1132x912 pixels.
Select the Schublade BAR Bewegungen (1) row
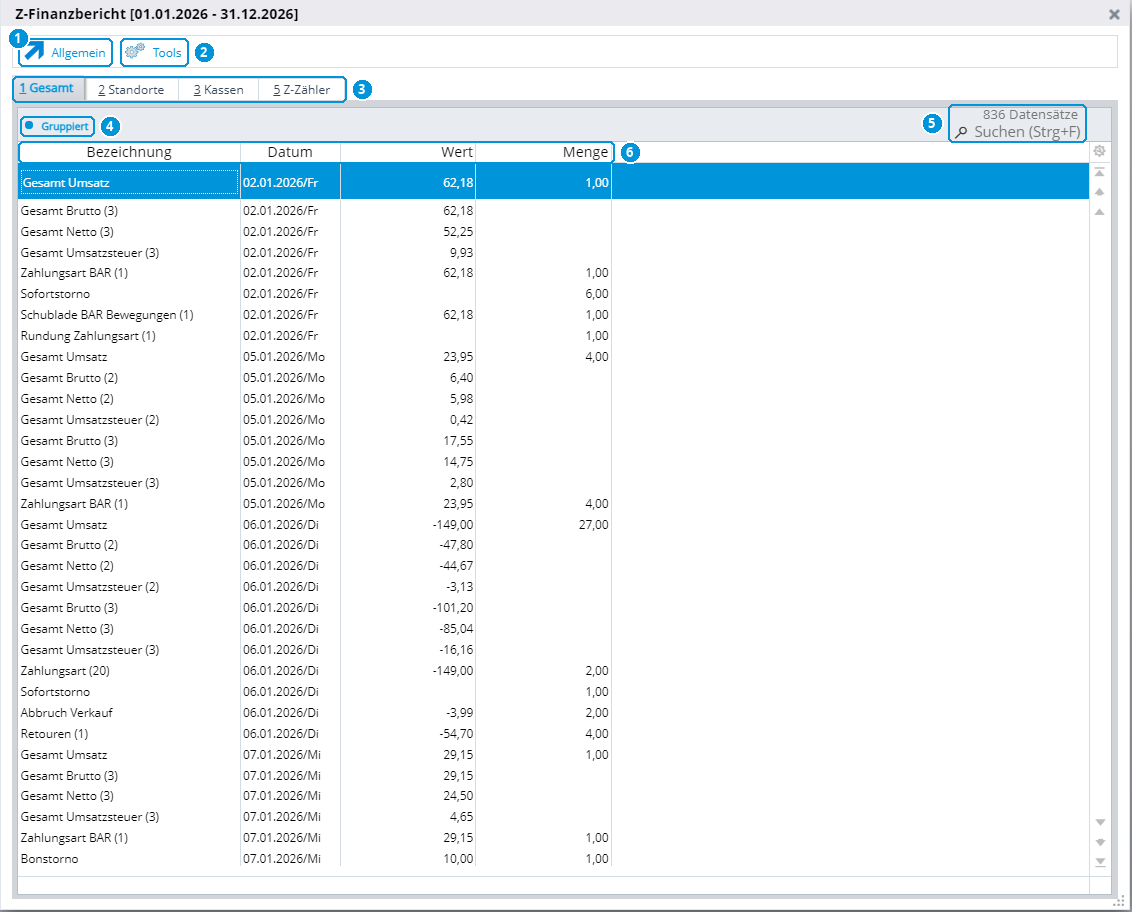point(553,315)
